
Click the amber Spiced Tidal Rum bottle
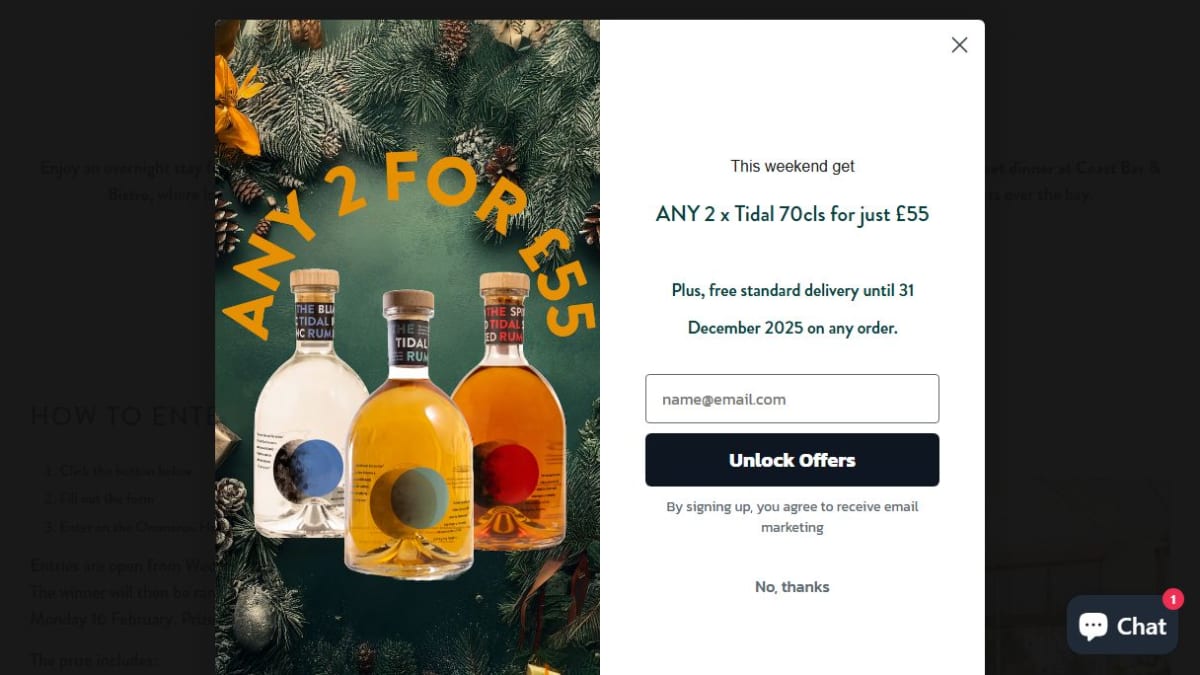508,410
